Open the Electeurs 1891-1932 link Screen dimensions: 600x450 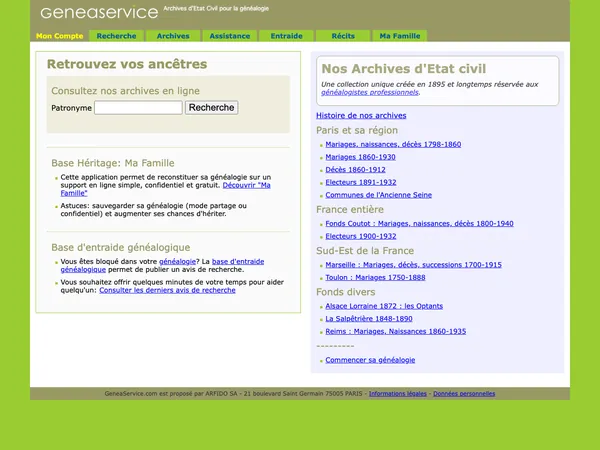tap(360, 182)
